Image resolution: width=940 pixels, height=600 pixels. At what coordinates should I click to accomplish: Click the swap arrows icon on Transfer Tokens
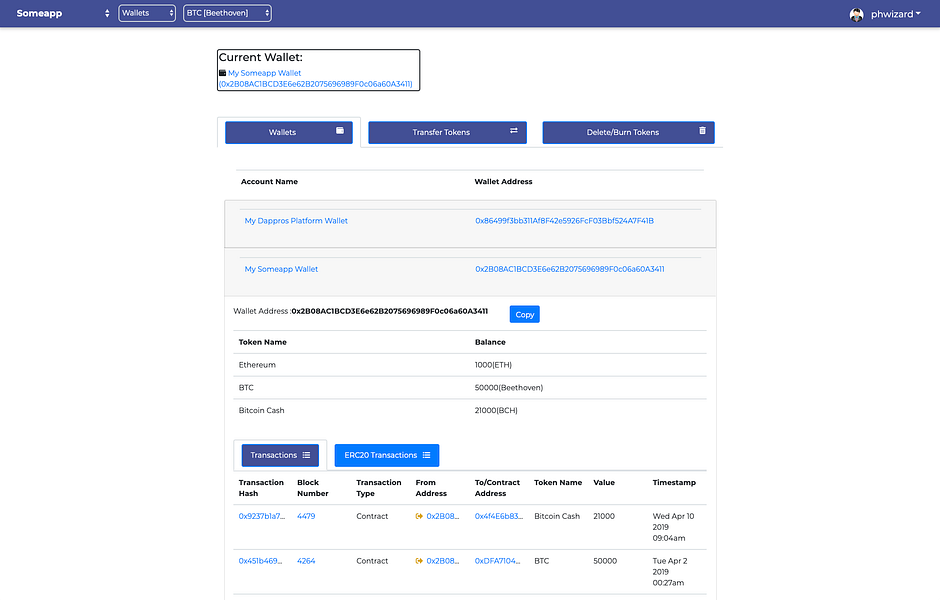click(514, 131)
